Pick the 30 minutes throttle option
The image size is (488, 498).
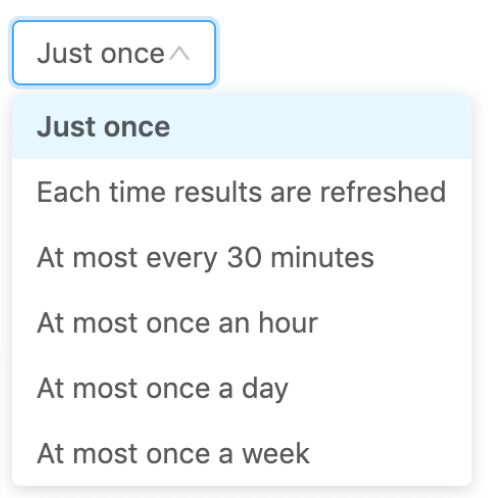[242, 257]
